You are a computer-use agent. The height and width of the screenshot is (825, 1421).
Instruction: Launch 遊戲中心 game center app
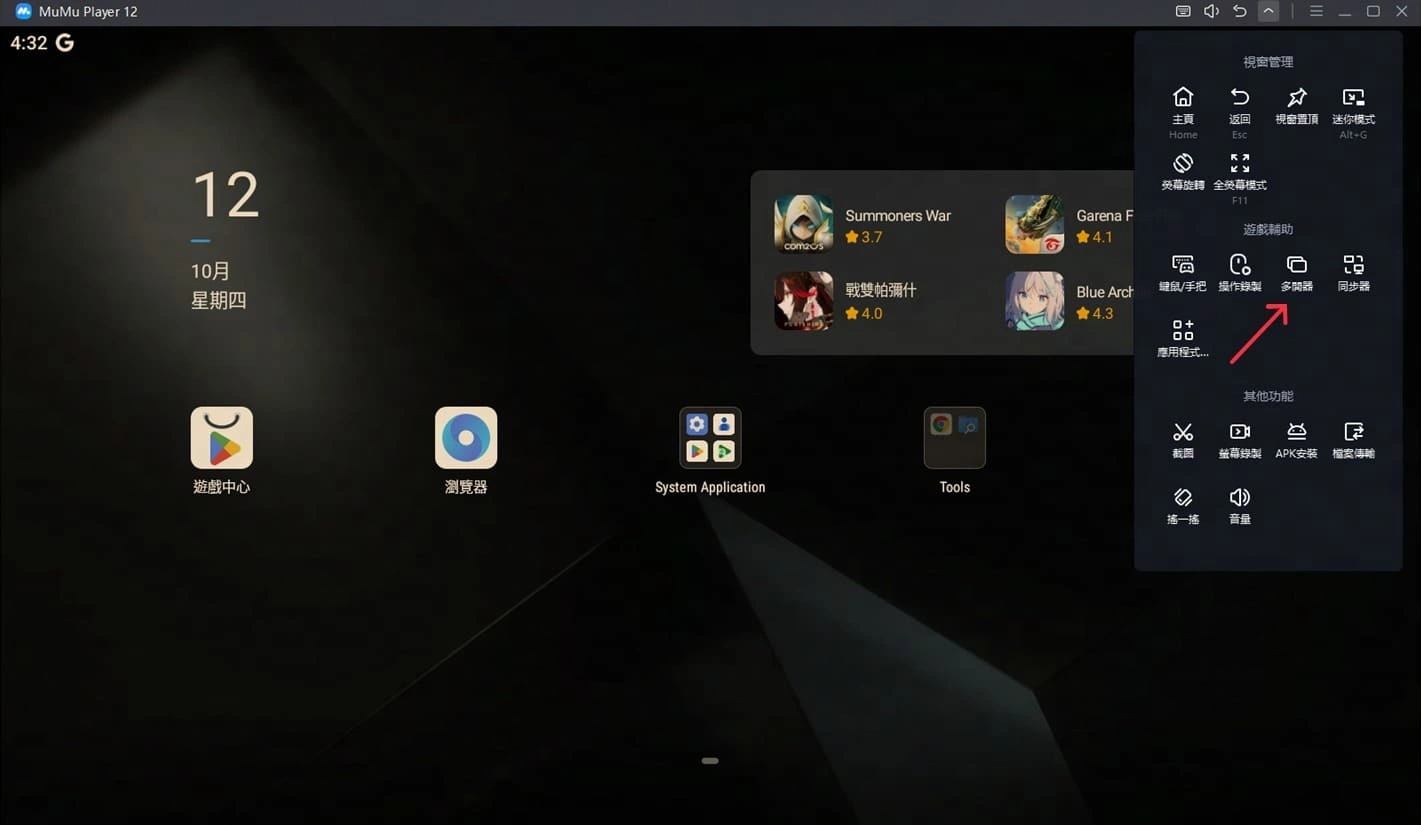tap(222, 438)
